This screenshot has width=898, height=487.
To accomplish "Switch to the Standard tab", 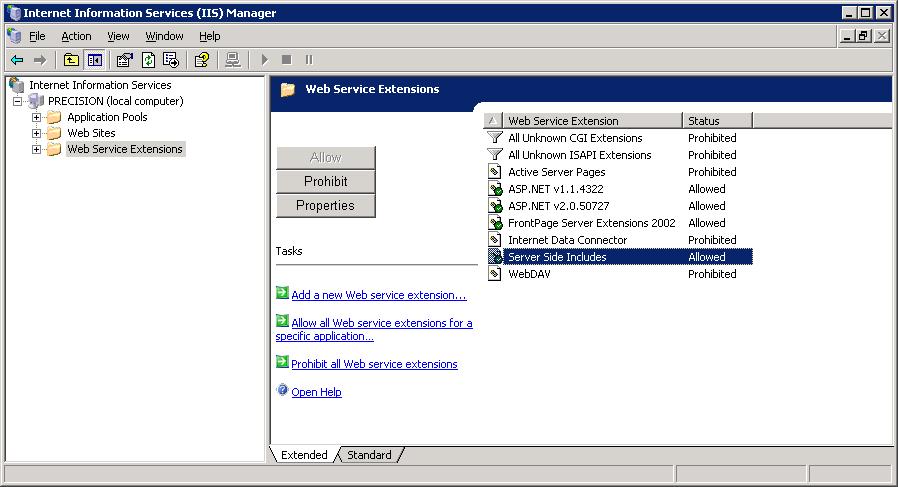I will tap(369, 455).
